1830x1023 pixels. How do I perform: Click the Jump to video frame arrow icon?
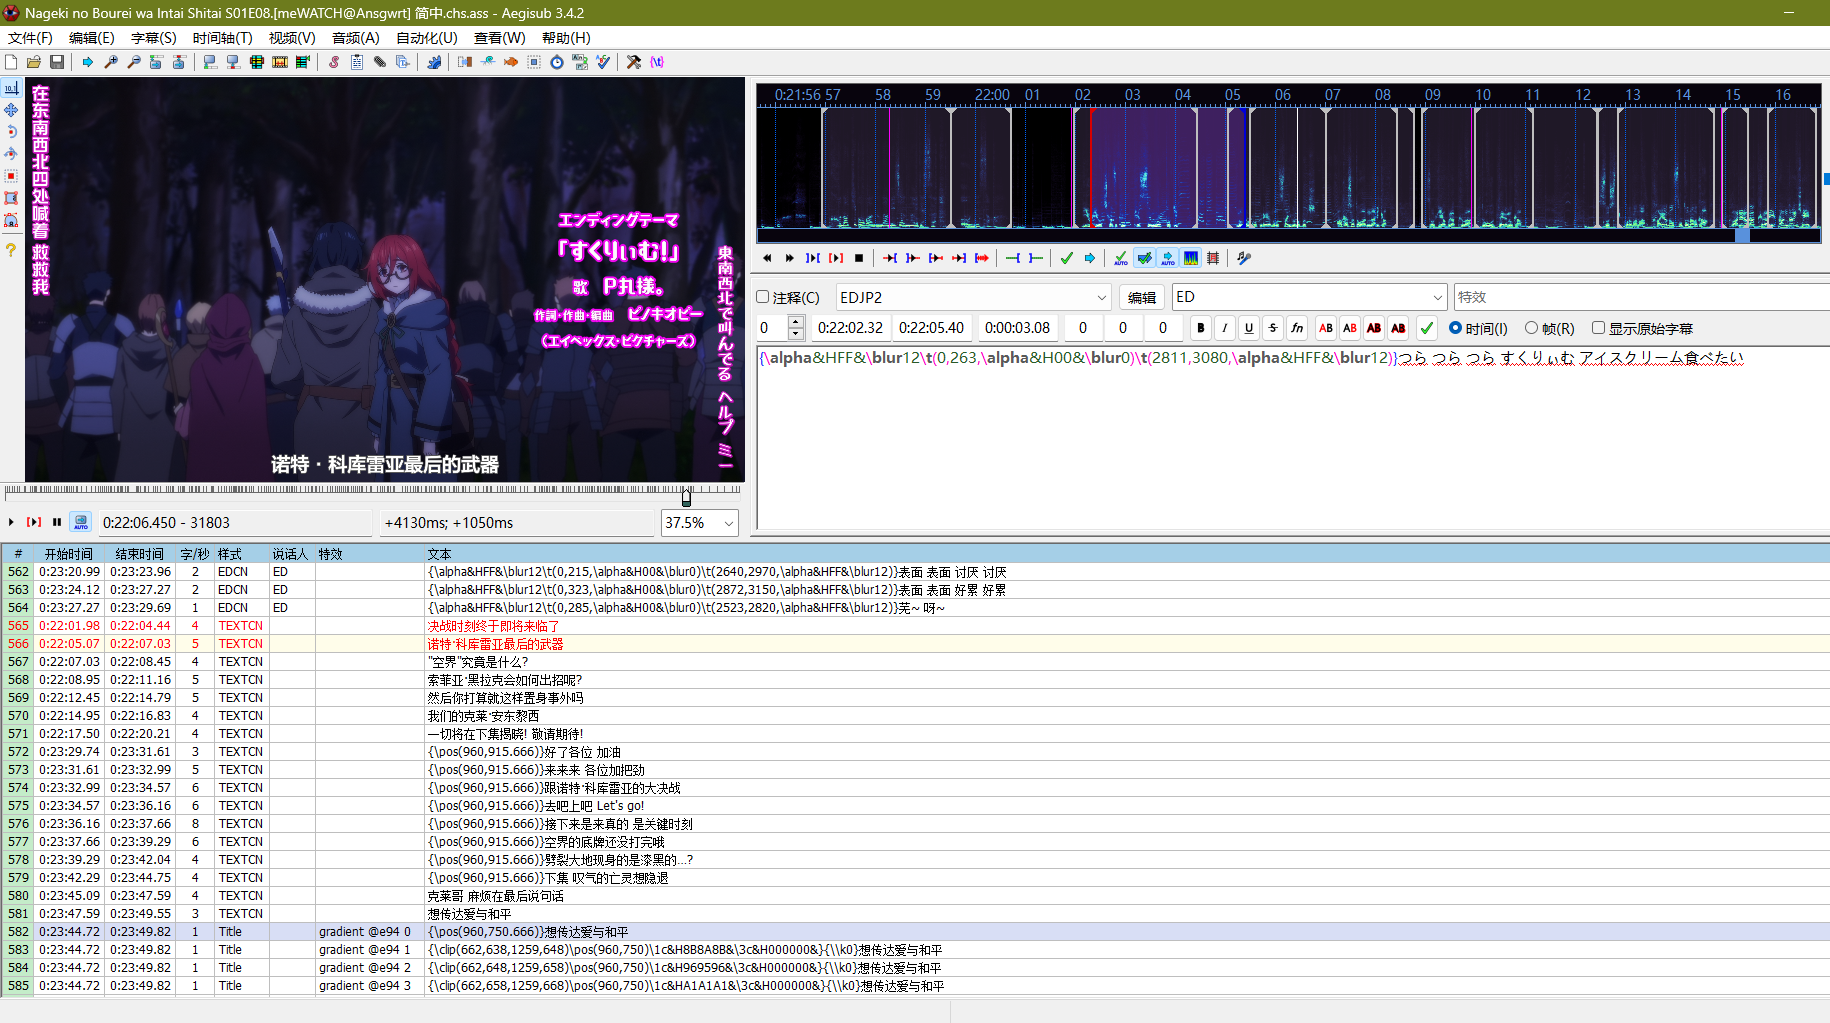pos(88,62)
